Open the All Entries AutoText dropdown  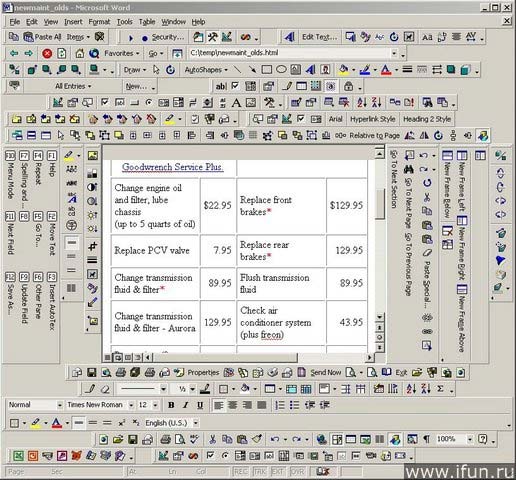click(73, 86)
